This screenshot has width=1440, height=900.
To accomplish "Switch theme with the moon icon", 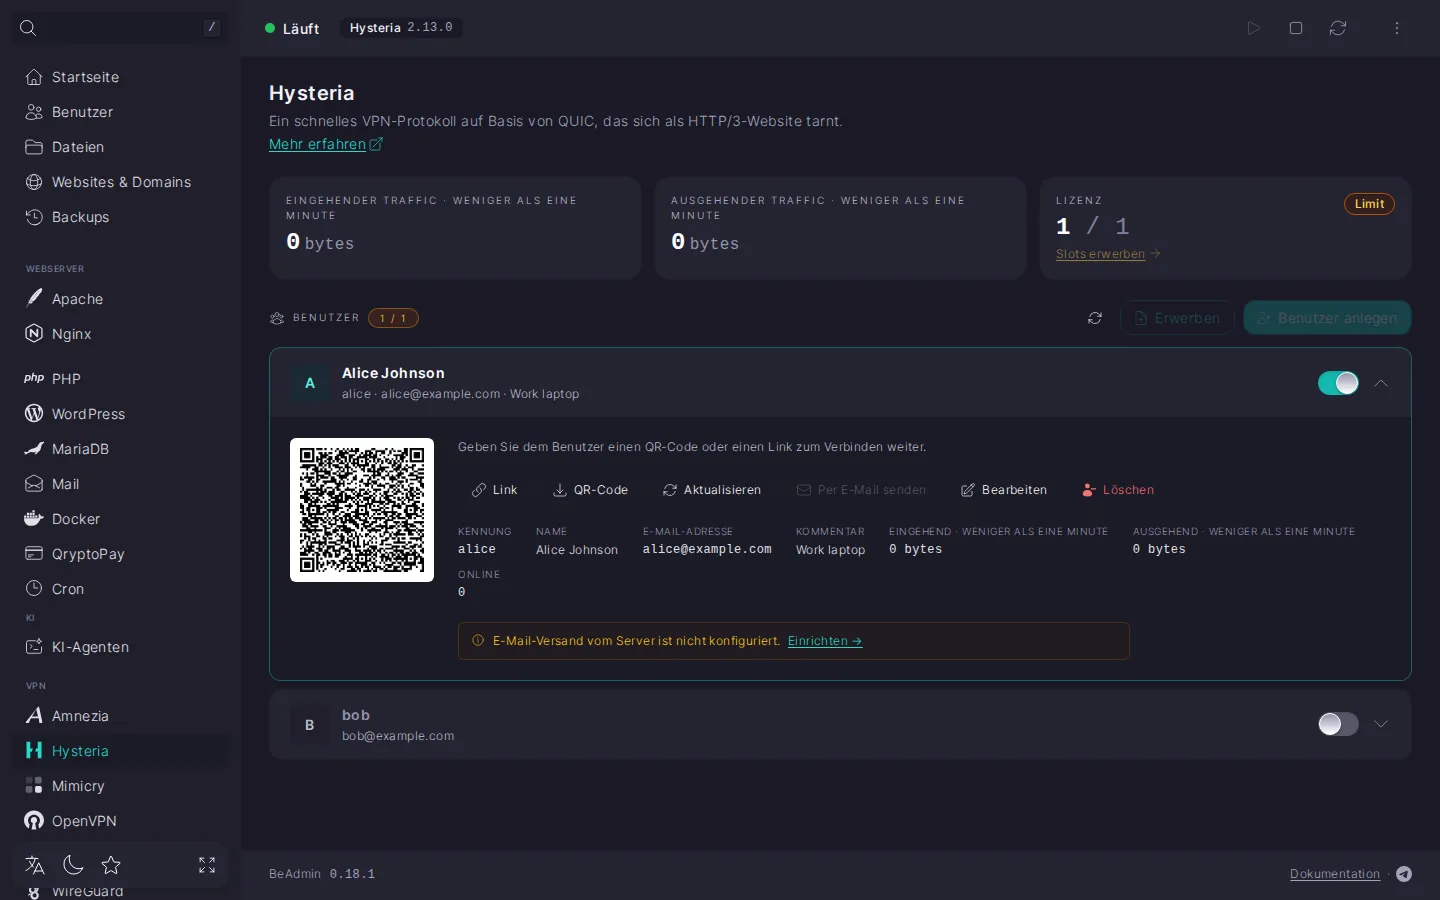I will 73,865.
